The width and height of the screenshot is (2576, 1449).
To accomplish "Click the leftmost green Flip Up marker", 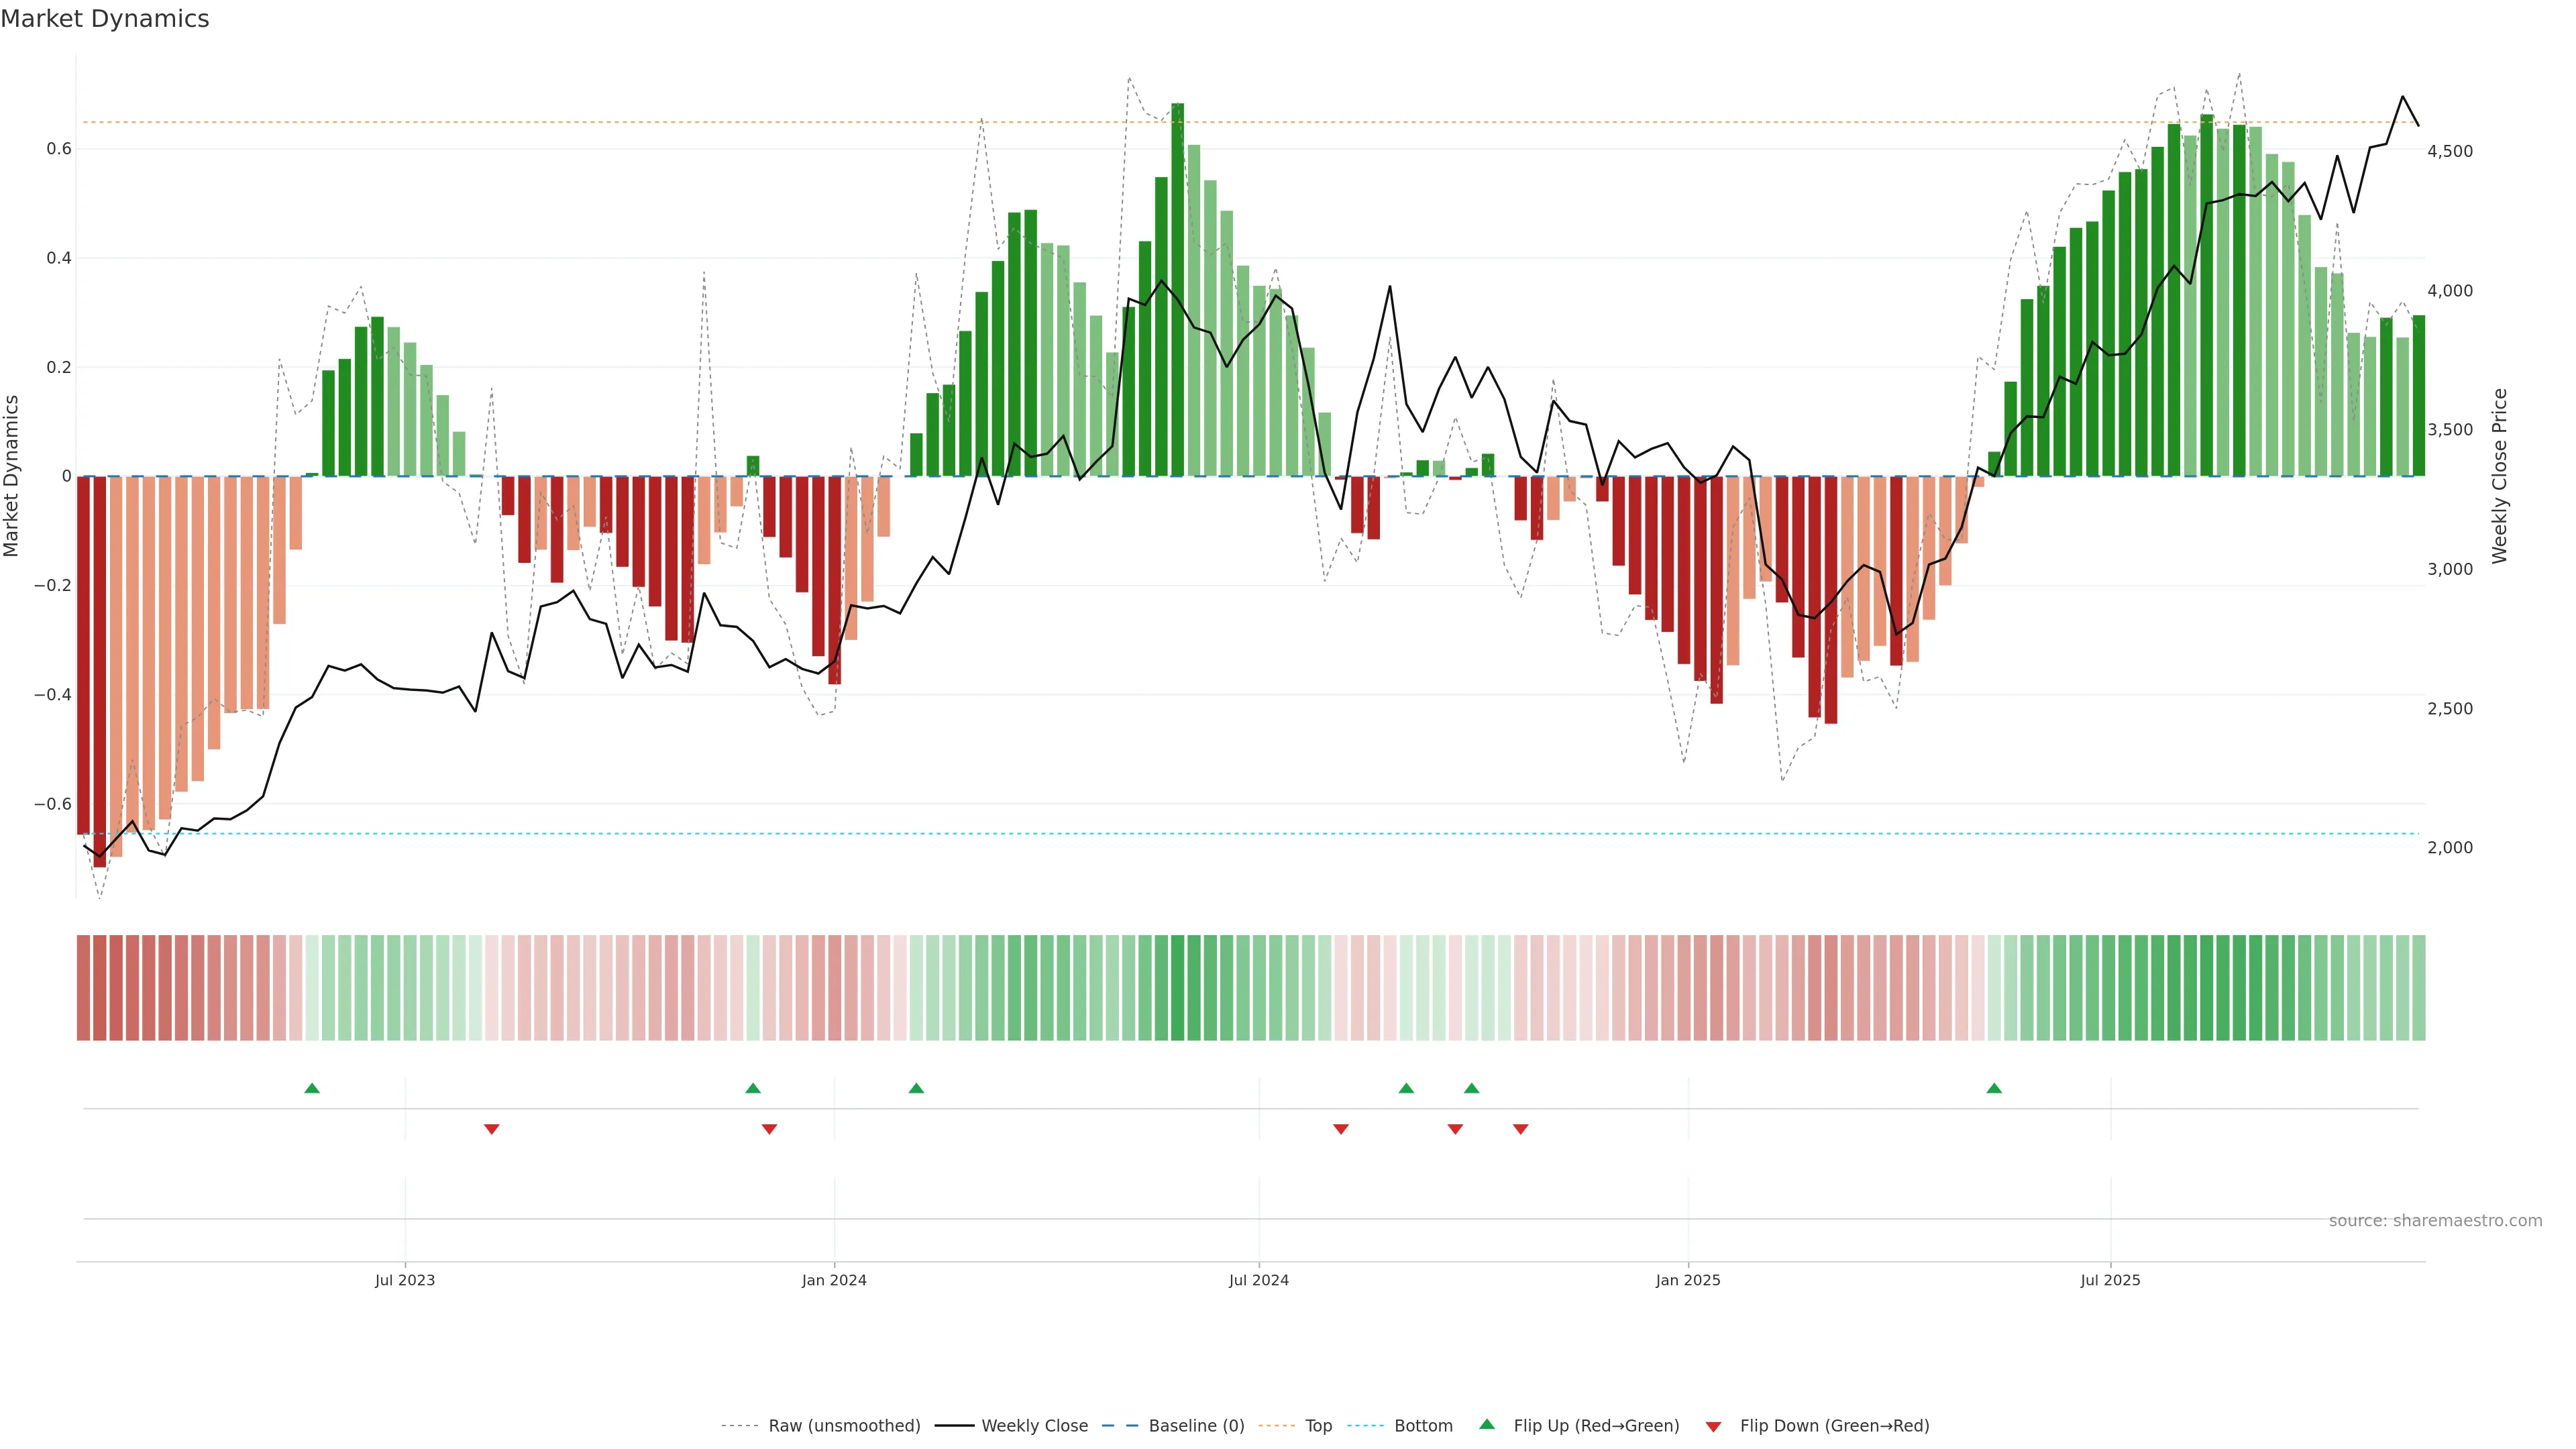I will click(x=312, y=1088).
